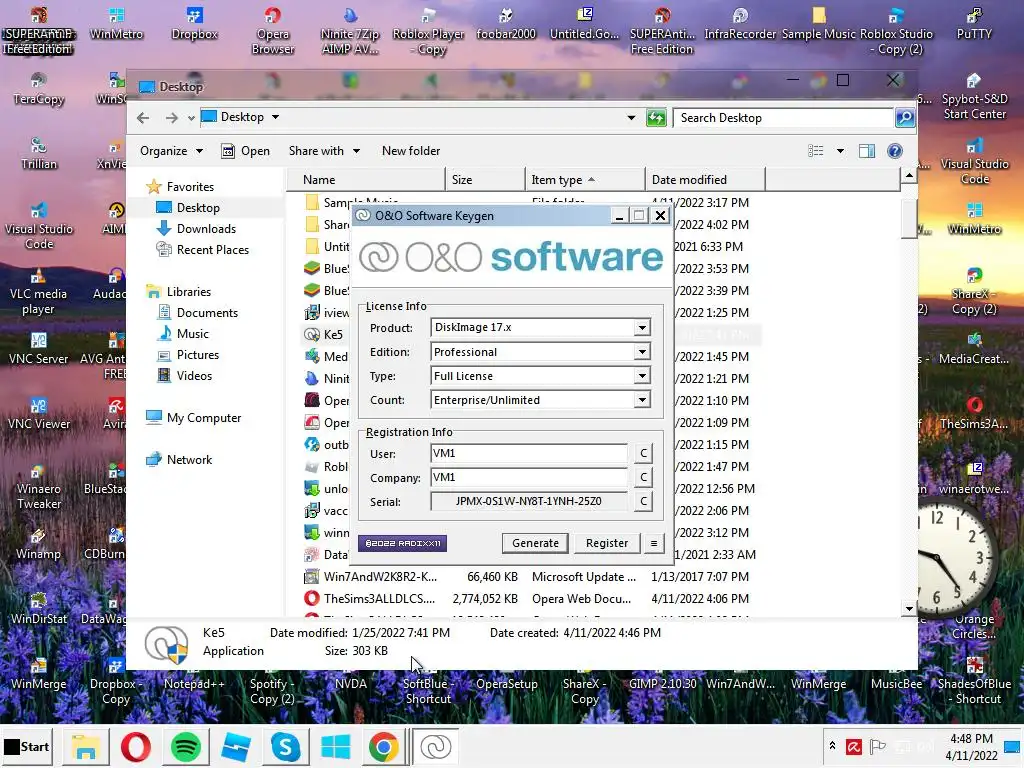Open the Product dropdown showing DiskImage 17.x
Screen dimensions: 1024x768
coord(642,327)
